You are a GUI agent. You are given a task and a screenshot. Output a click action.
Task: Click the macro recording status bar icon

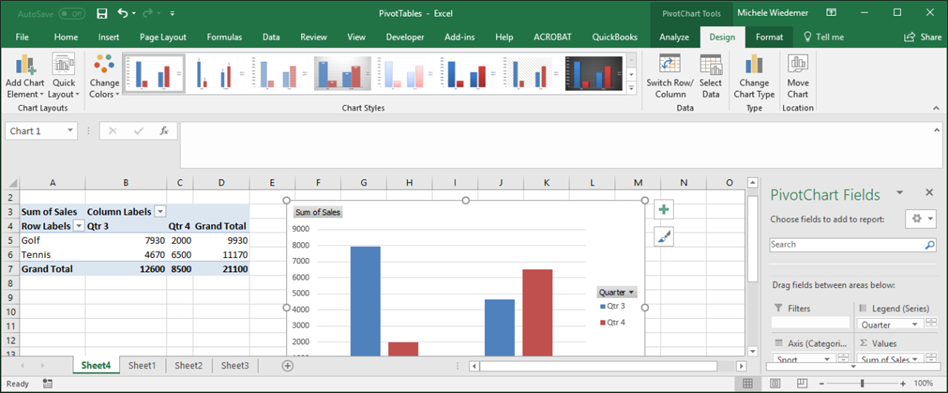(x=48, y=383)
